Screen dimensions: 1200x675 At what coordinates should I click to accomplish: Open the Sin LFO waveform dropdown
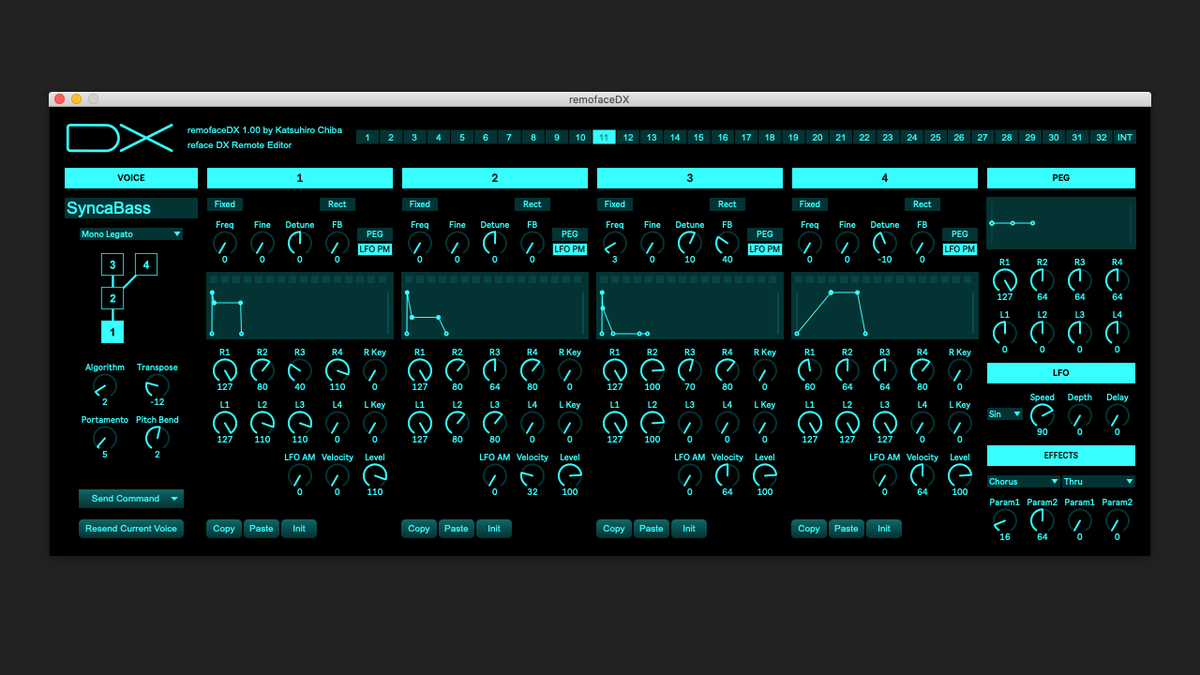pos(1004,413)
